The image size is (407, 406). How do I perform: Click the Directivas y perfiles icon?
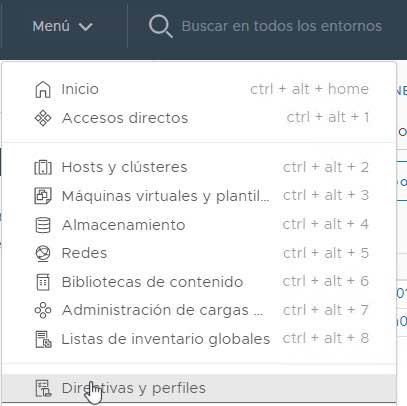(x=43, y=388)
